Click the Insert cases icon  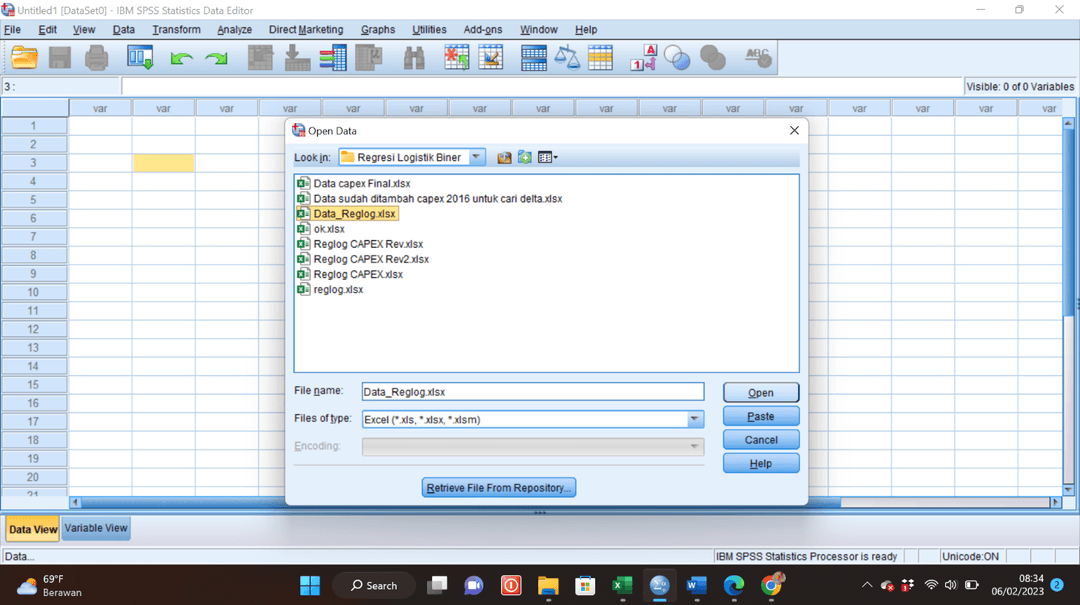click(x=456, y=58)
